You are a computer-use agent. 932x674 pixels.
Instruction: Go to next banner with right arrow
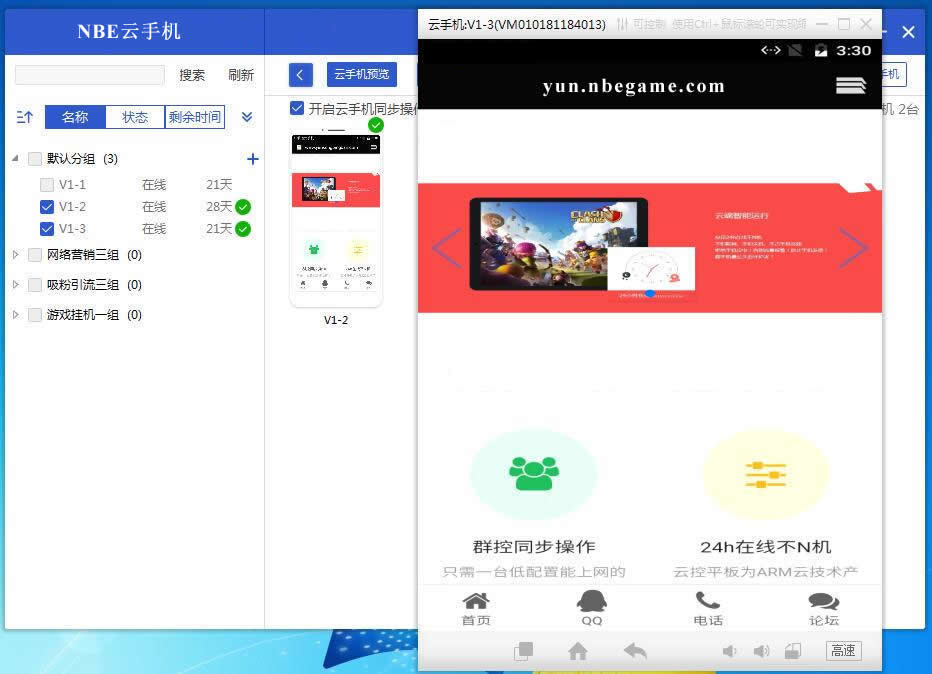(853, 247)
